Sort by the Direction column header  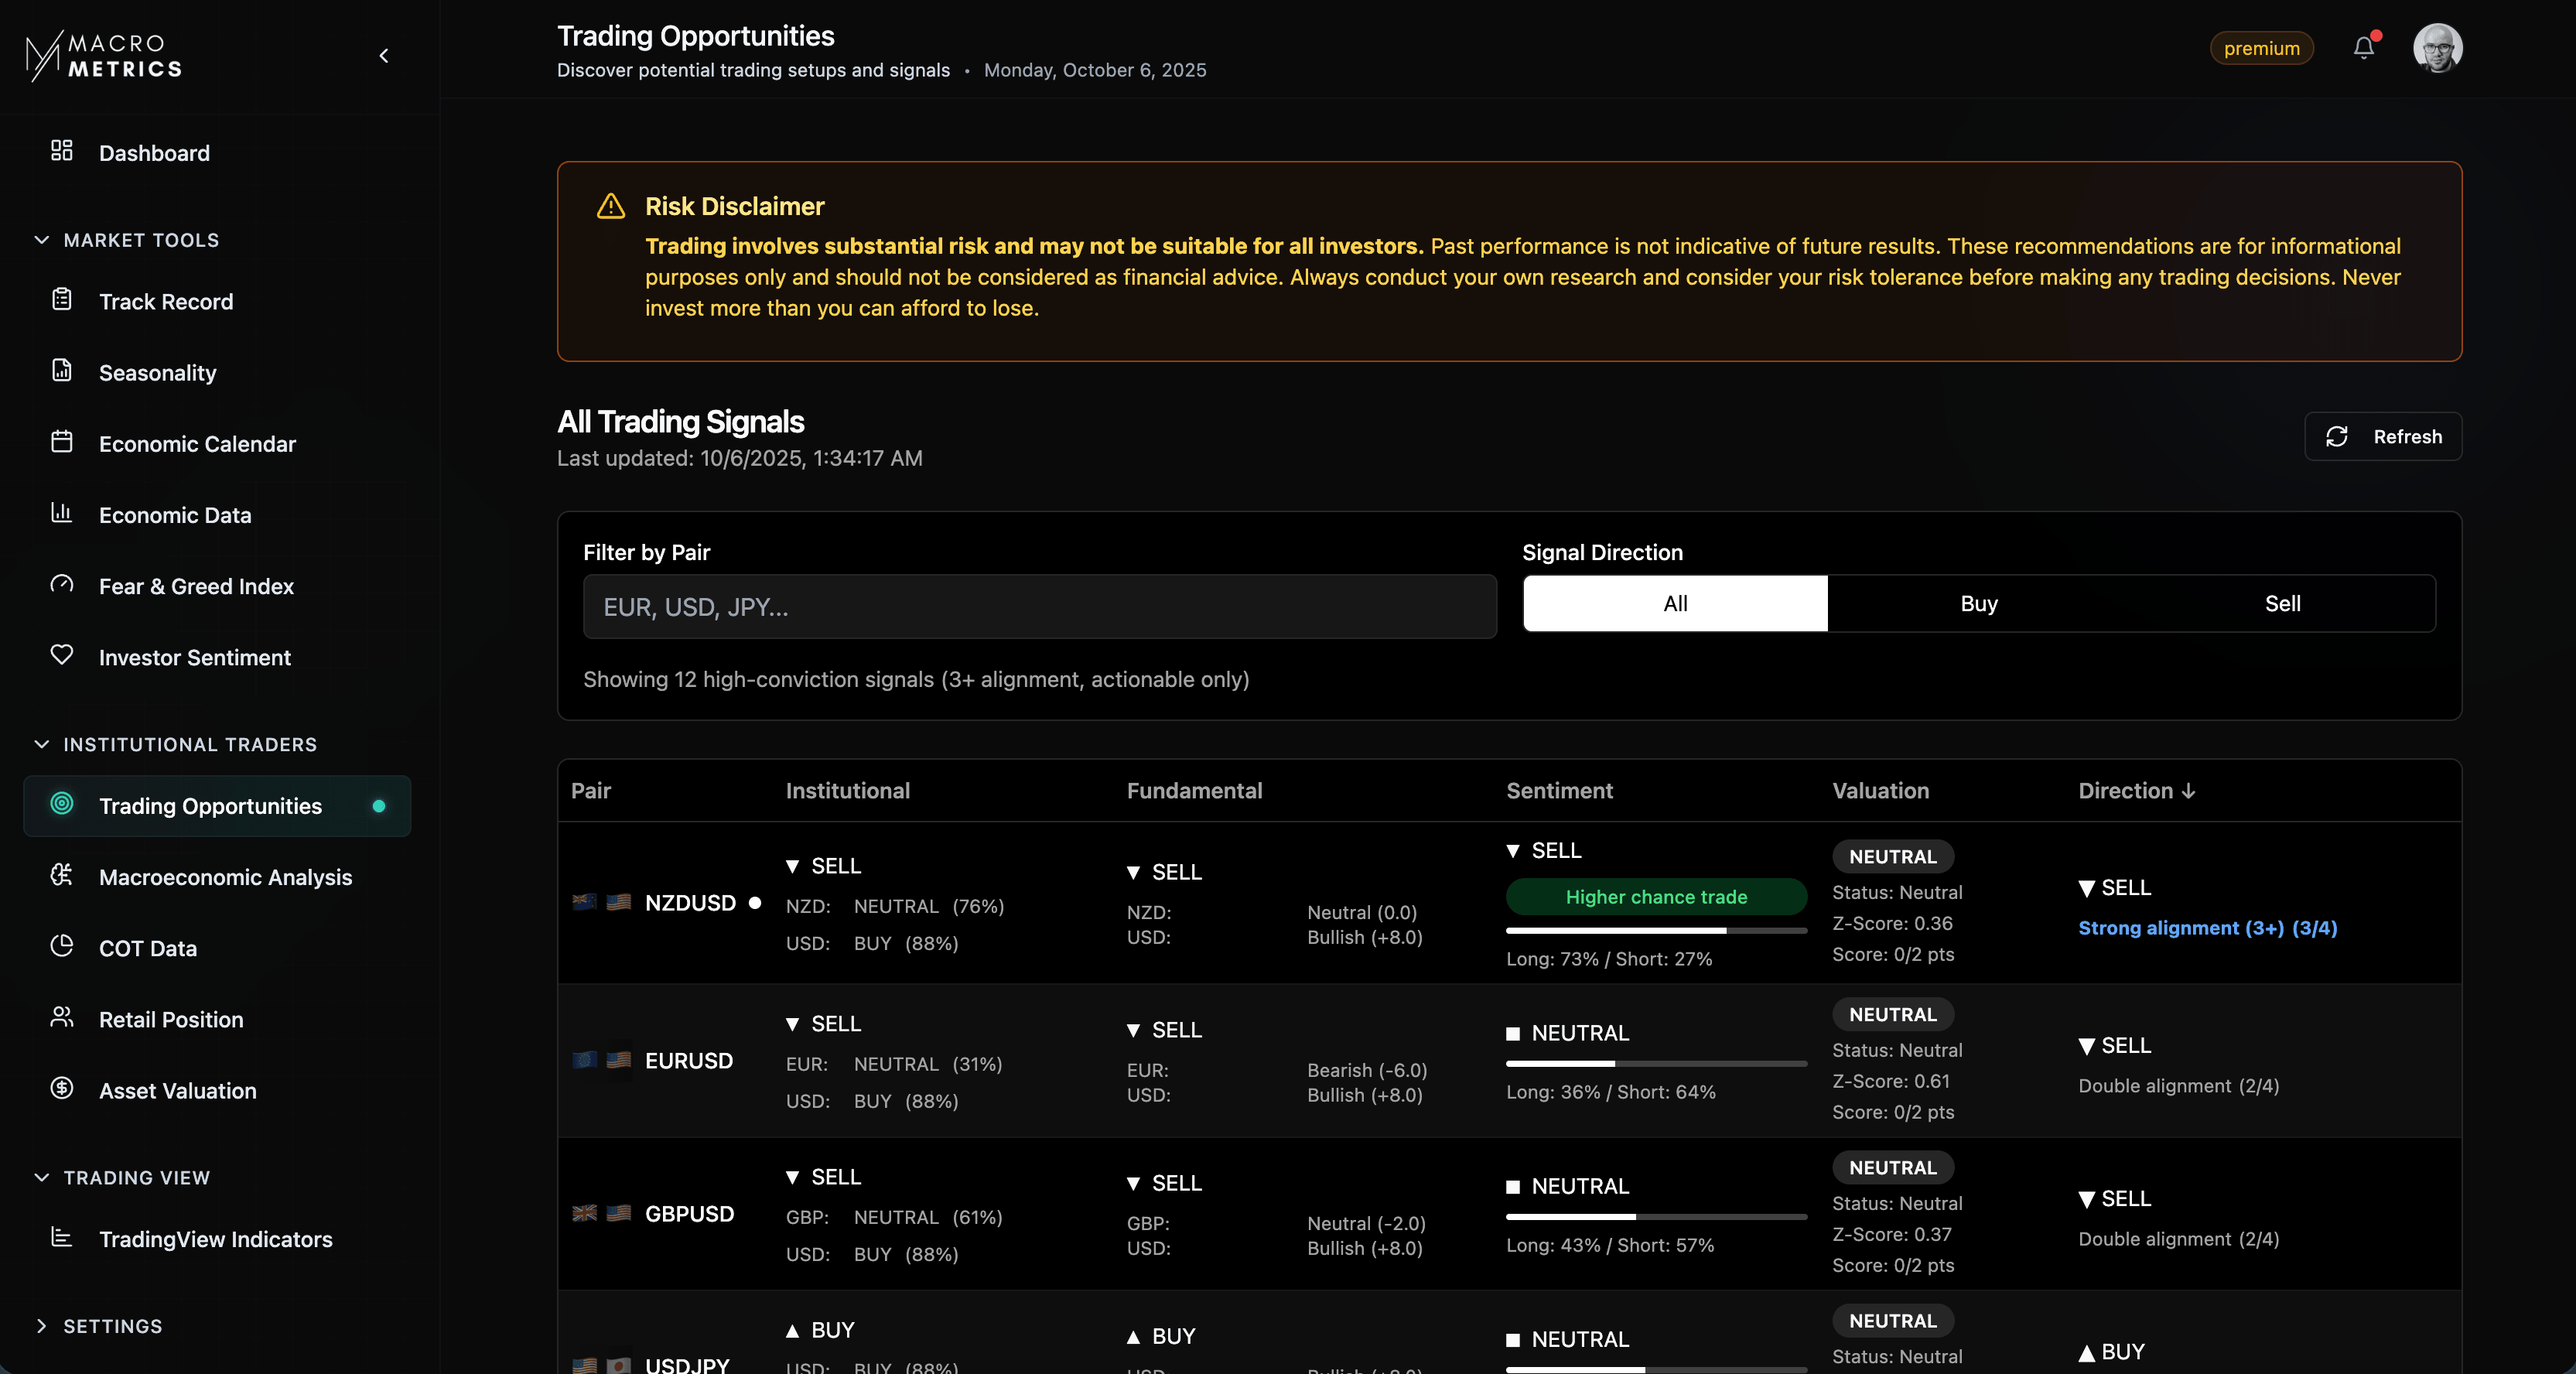coord(2136,791)
